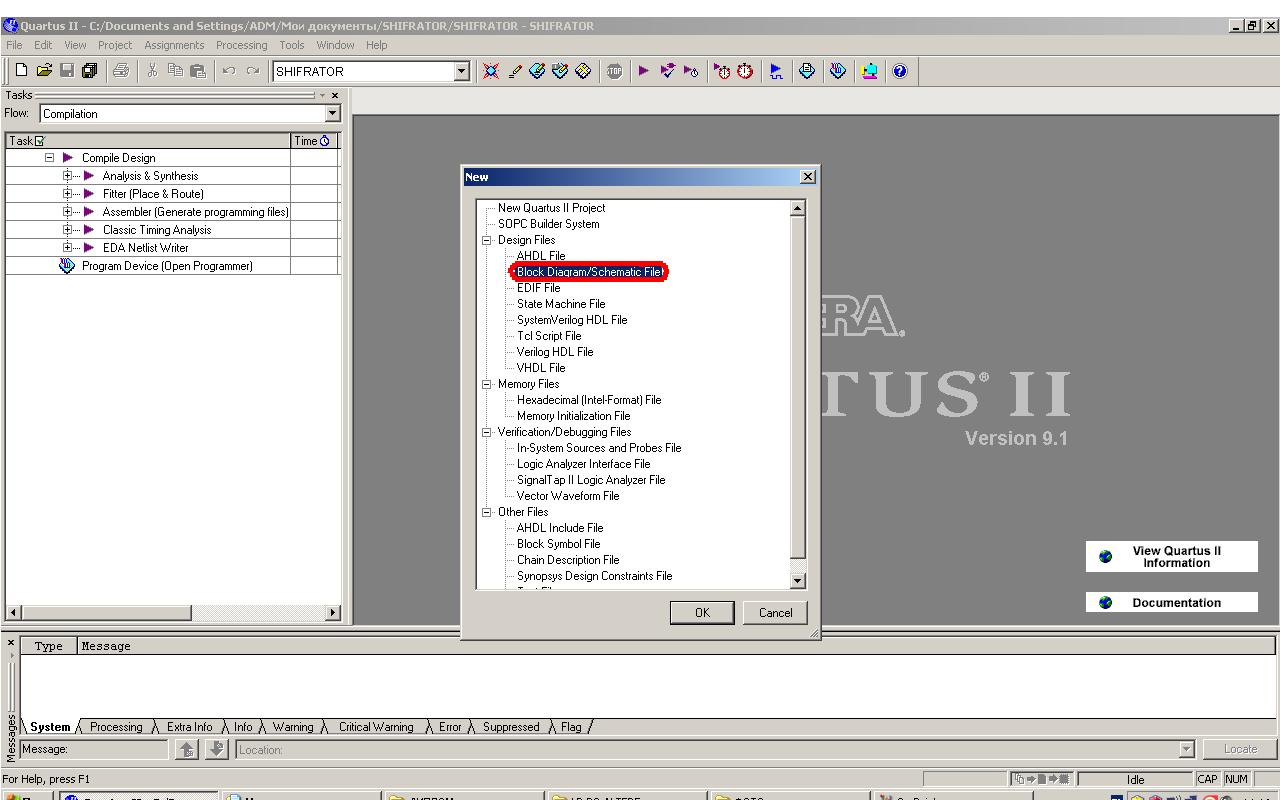The image size is (1280, 800).
Task: Click the New file toolbar icon
Action: point(21,71)
